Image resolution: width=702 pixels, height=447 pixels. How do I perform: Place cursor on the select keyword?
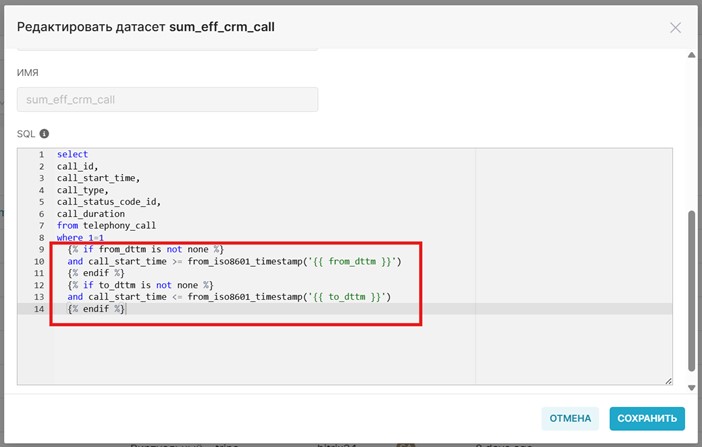click(72, 155)
